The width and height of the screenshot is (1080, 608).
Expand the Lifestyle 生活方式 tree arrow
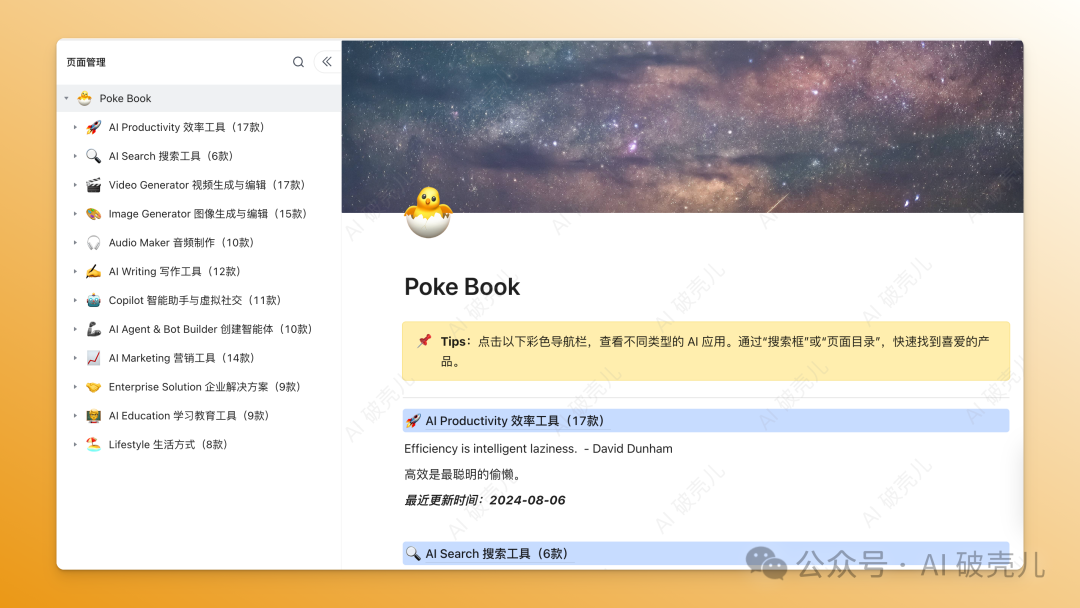[x=75, y=445]
